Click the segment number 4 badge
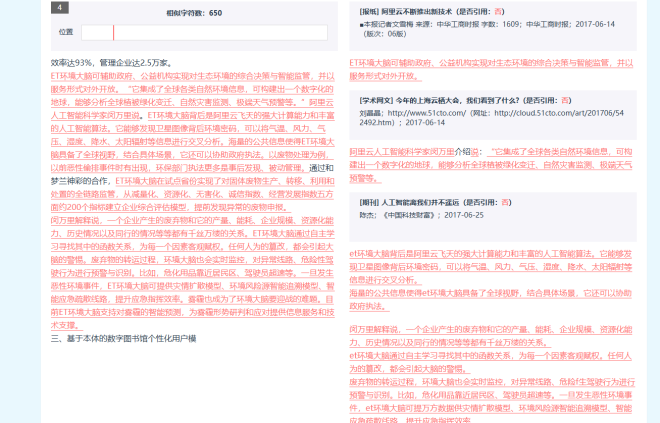 point(60,8)
